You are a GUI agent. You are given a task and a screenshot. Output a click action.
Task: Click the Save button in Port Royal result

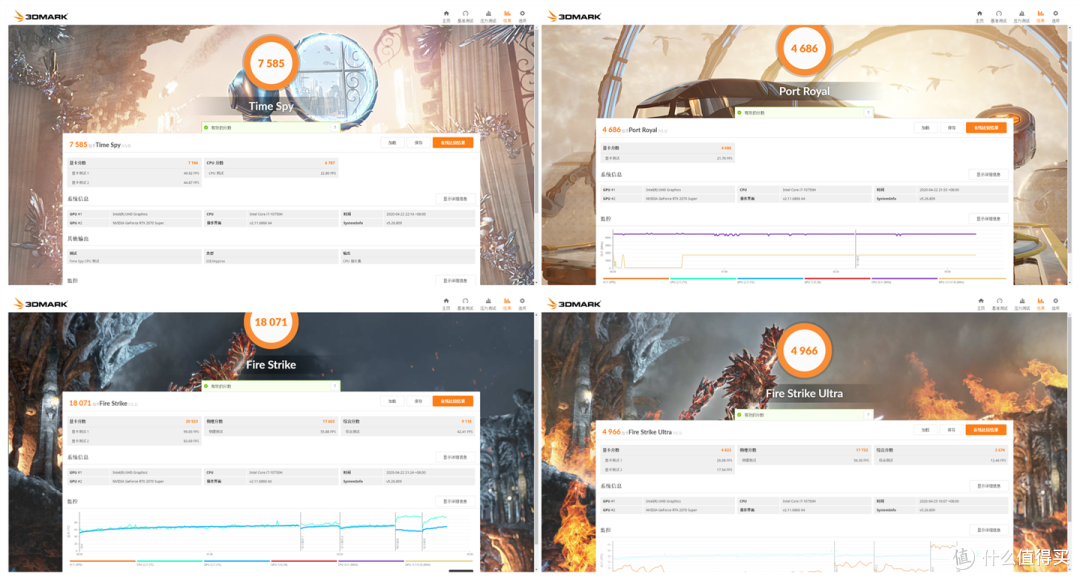point(951,127)
